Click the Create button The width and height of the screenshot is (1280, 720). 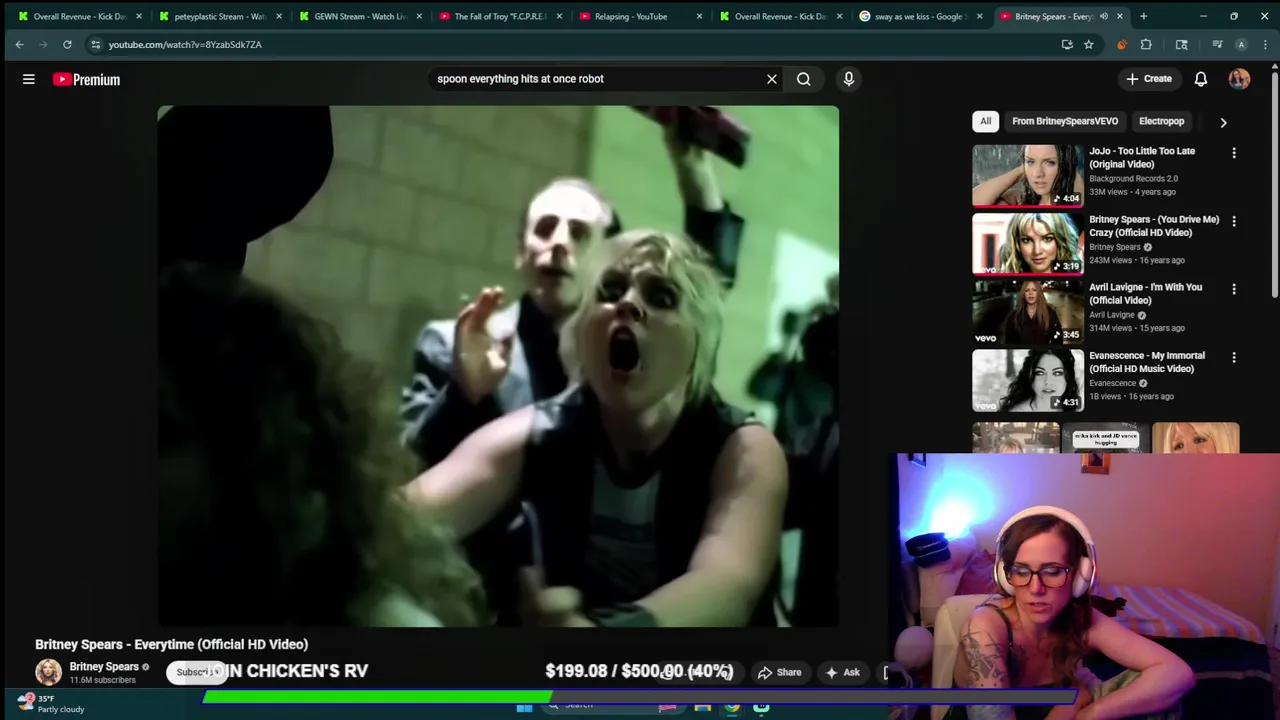point(1148,79)
